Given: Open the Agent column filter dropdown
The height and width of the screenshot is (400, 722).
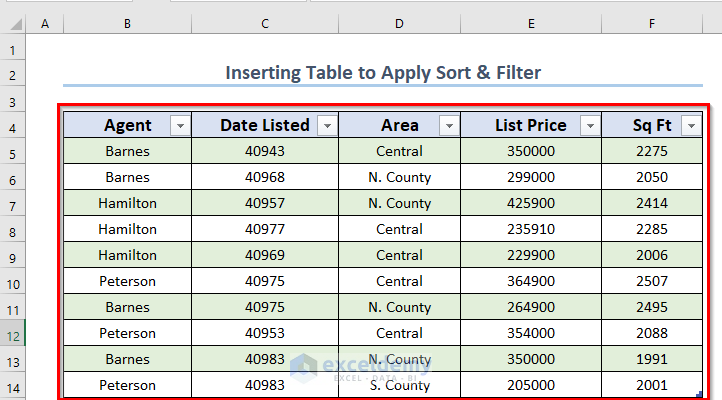Looking at the screenshot, I should 180,126.
